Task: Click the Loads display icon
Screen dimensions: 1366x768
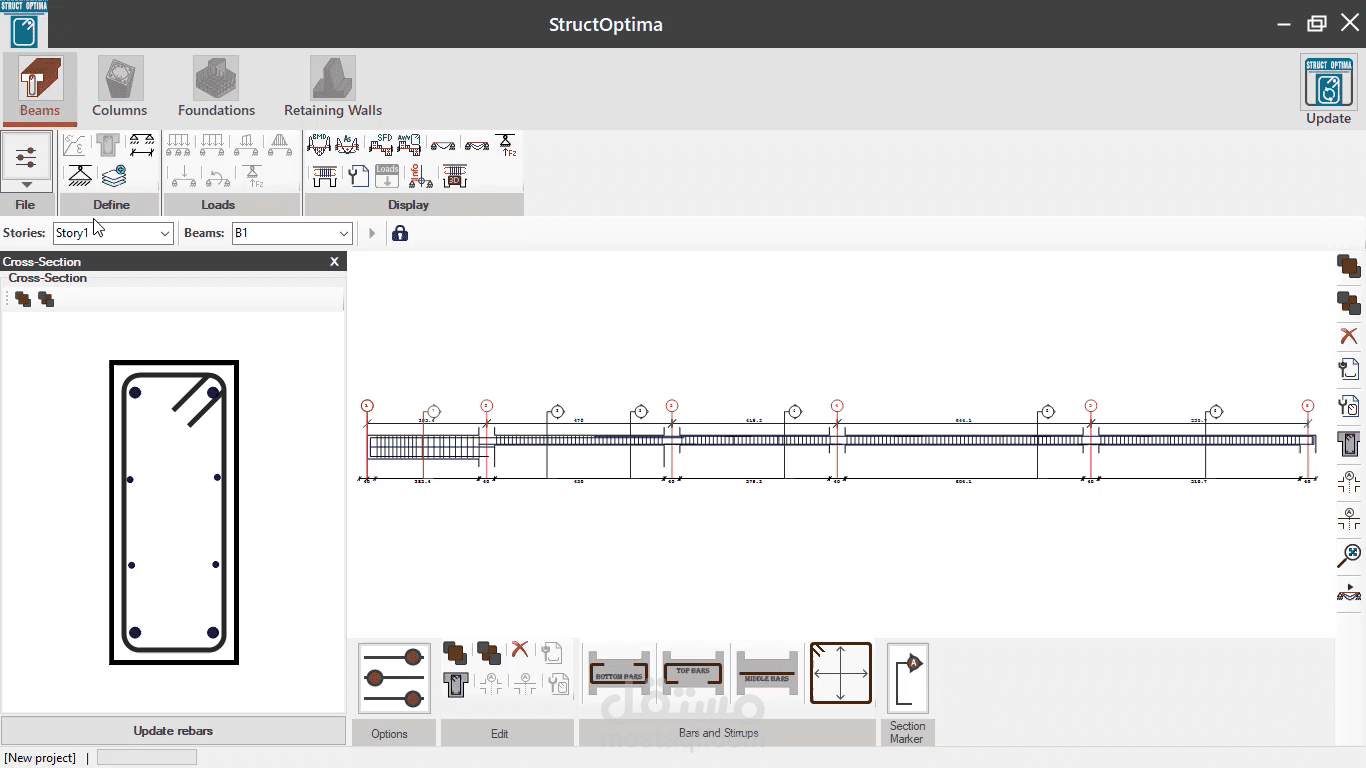Action: point(388,177)
